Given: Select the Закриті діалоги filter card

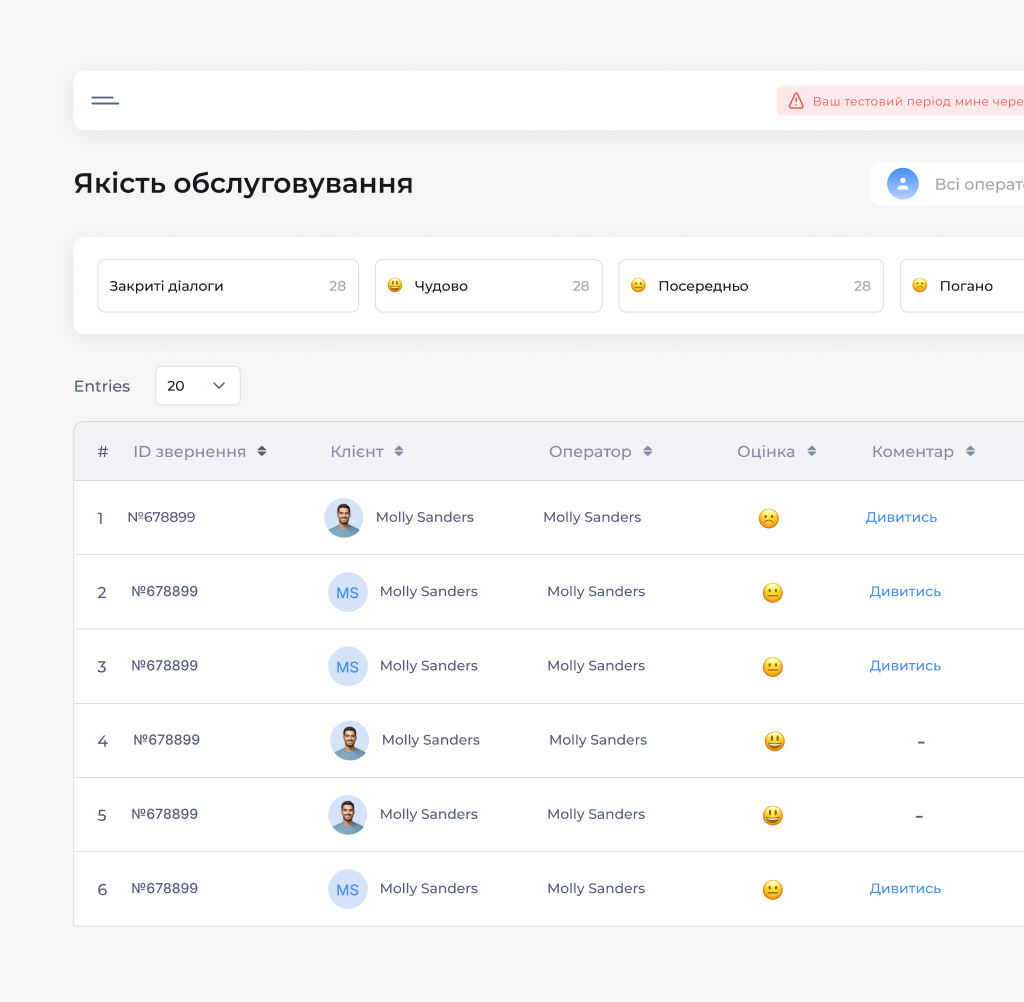Looking at the screenshot, I should [228, 285].
